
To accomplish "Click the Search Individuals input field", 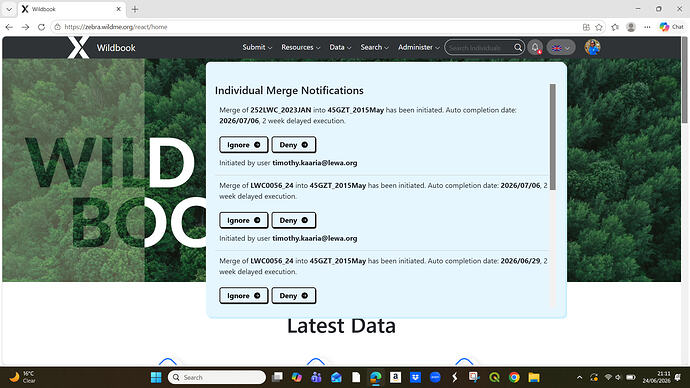I will click(x=479, y=48).
